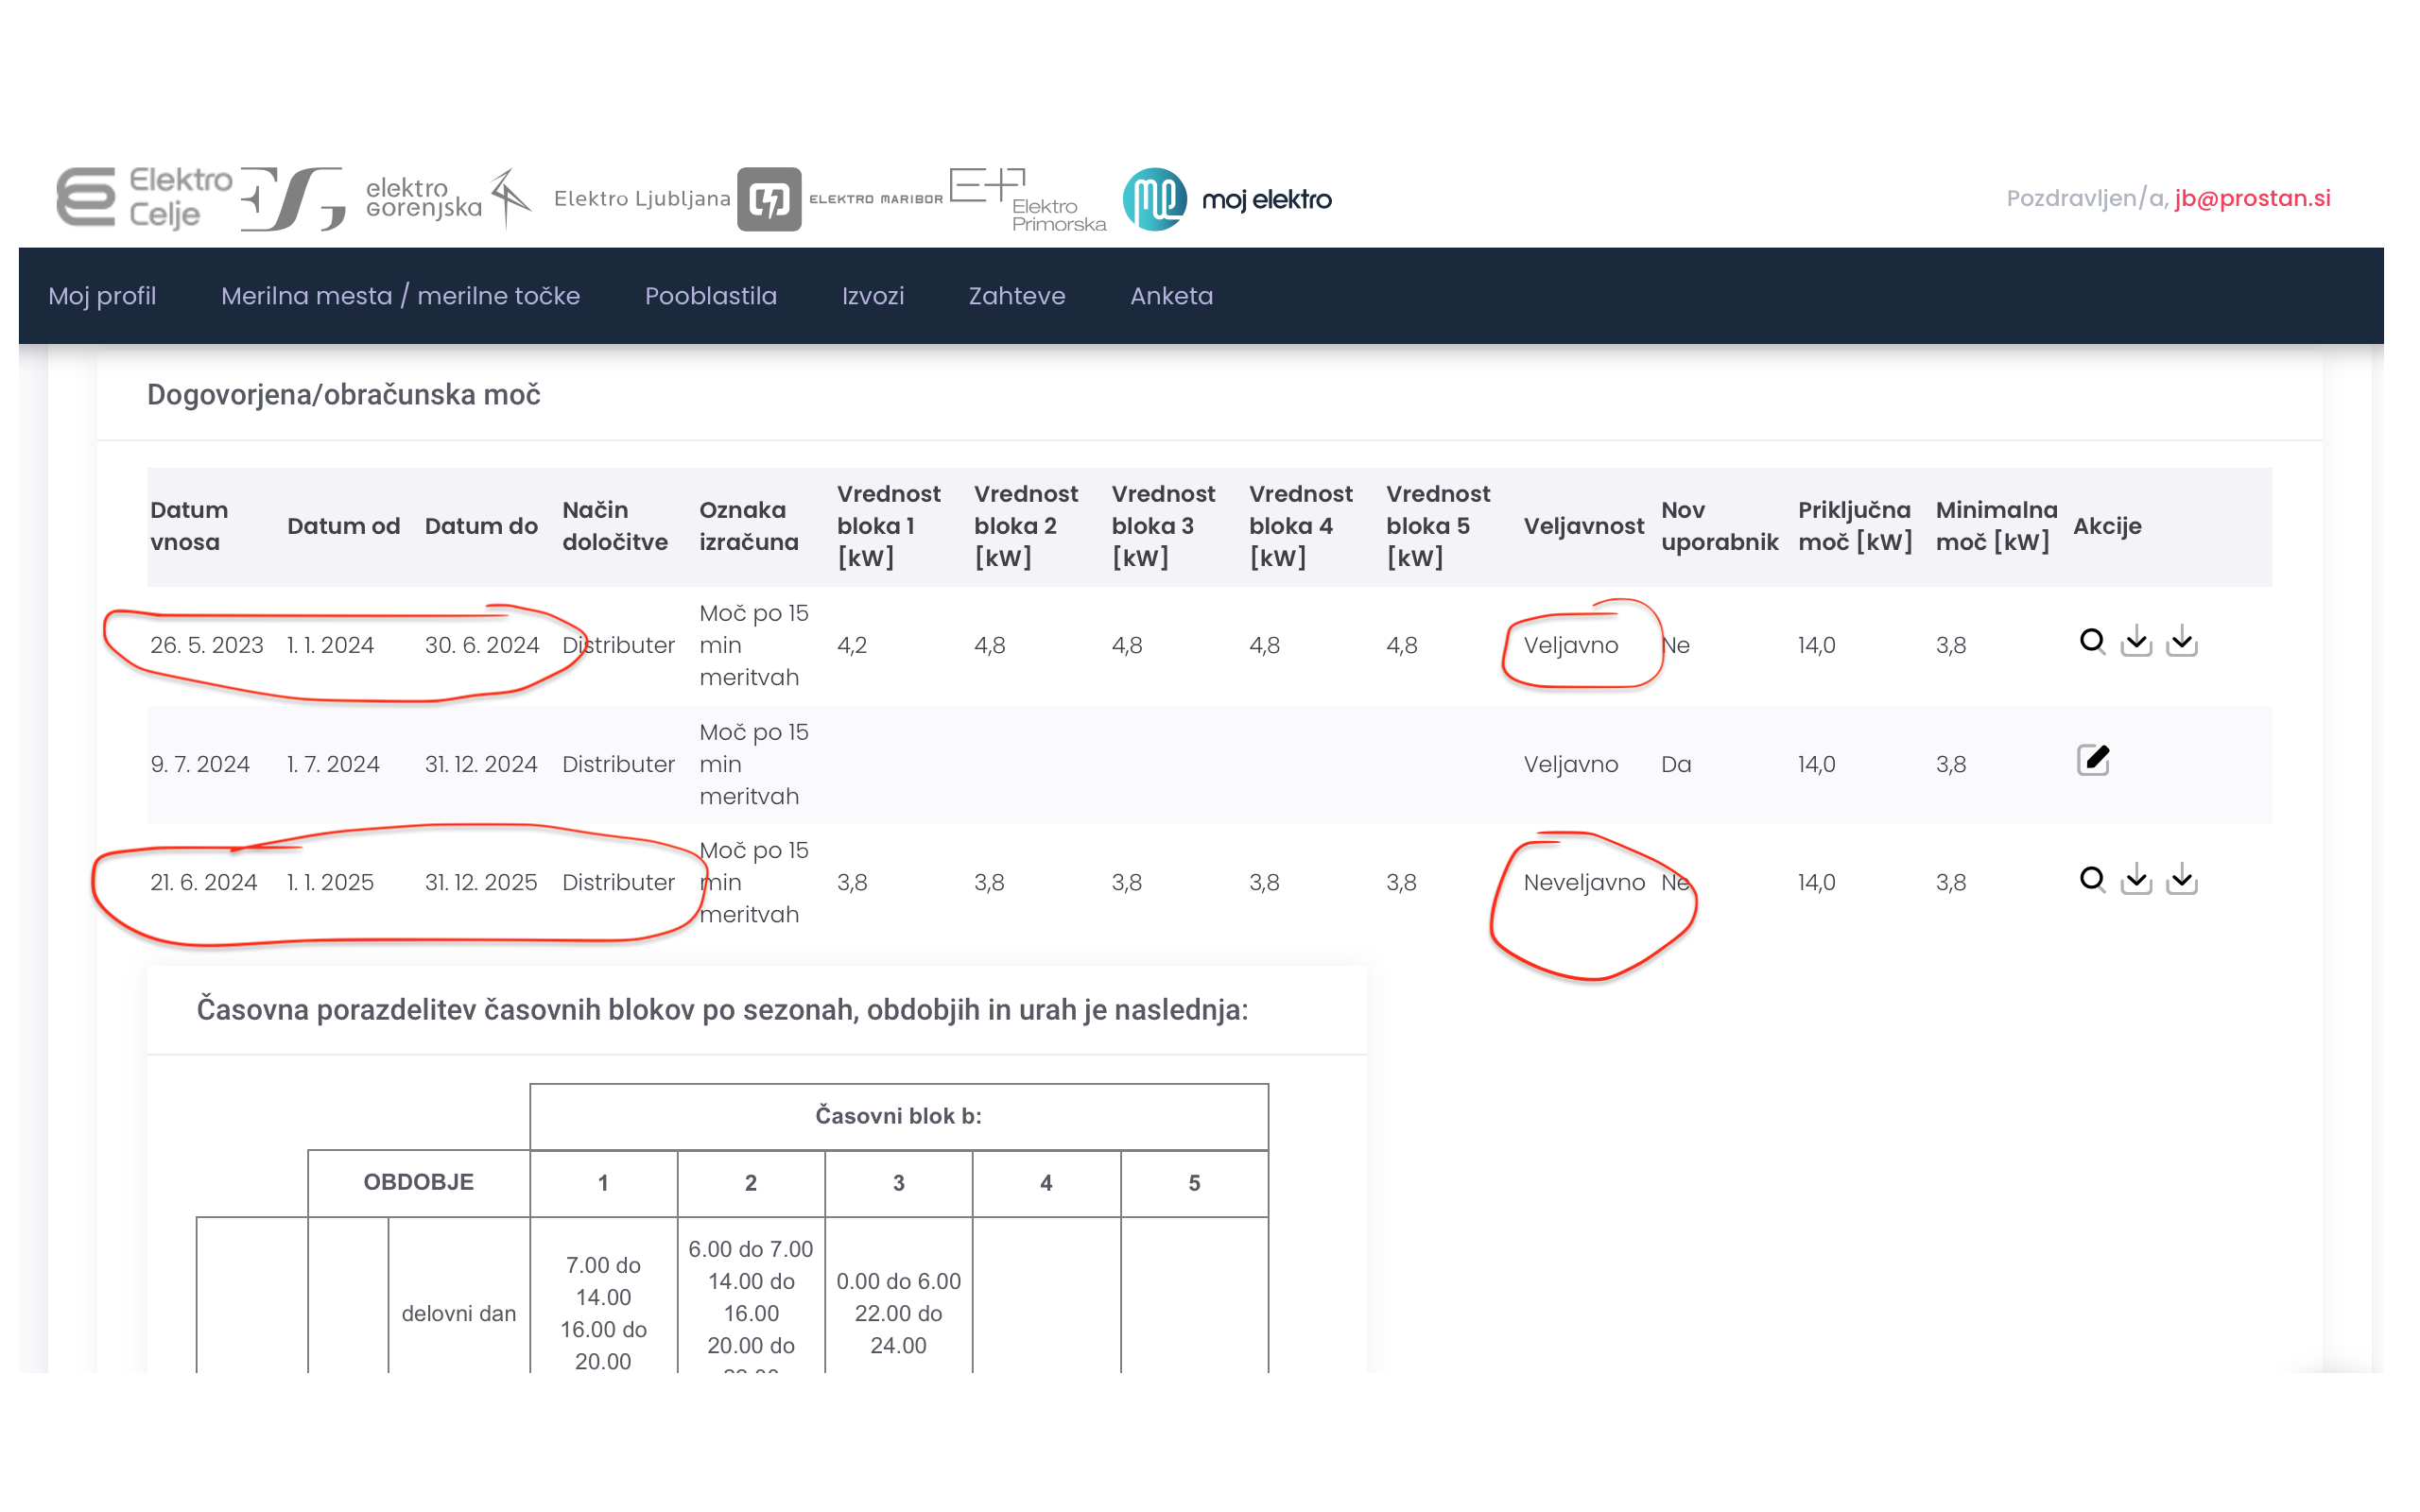
Task: Click first download icon in 26. 5. 2023 row
Action: (2136, 641)
